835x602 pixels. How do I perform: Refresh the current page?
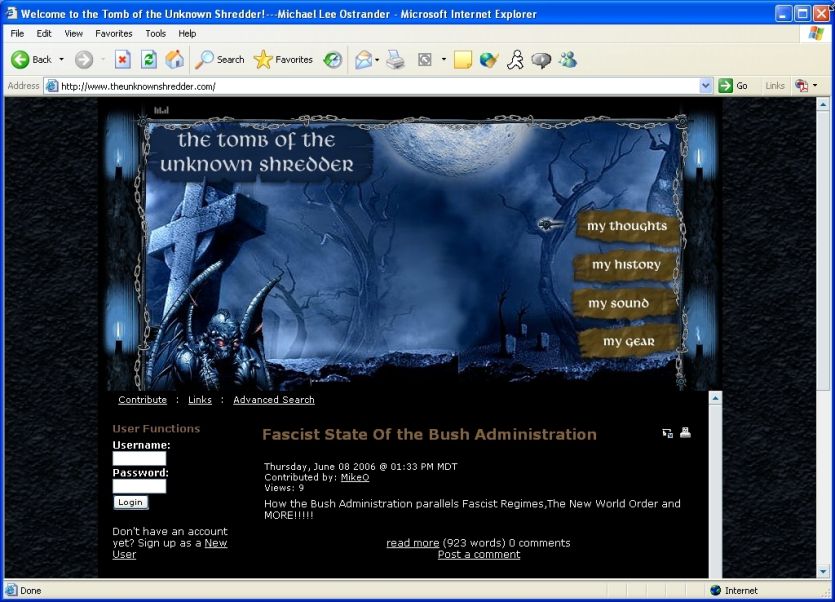coord(148,60)
